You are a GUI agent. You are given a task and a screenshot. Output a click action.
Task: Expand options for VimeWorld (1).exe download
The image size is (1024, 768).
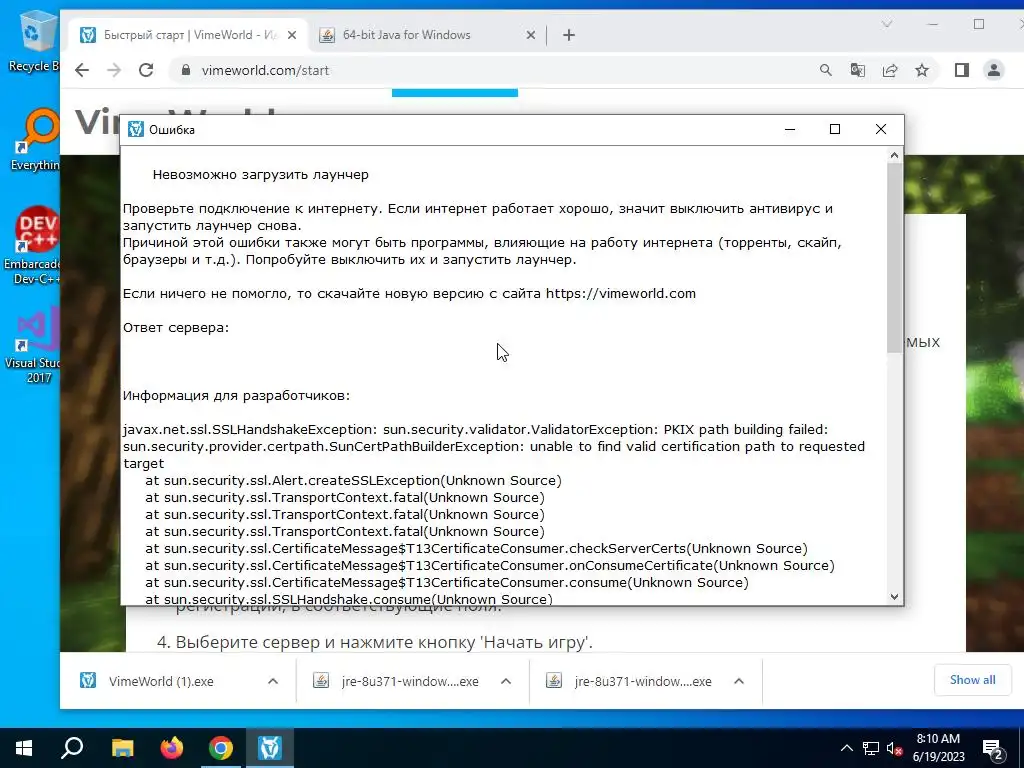[x=273, y=681]
